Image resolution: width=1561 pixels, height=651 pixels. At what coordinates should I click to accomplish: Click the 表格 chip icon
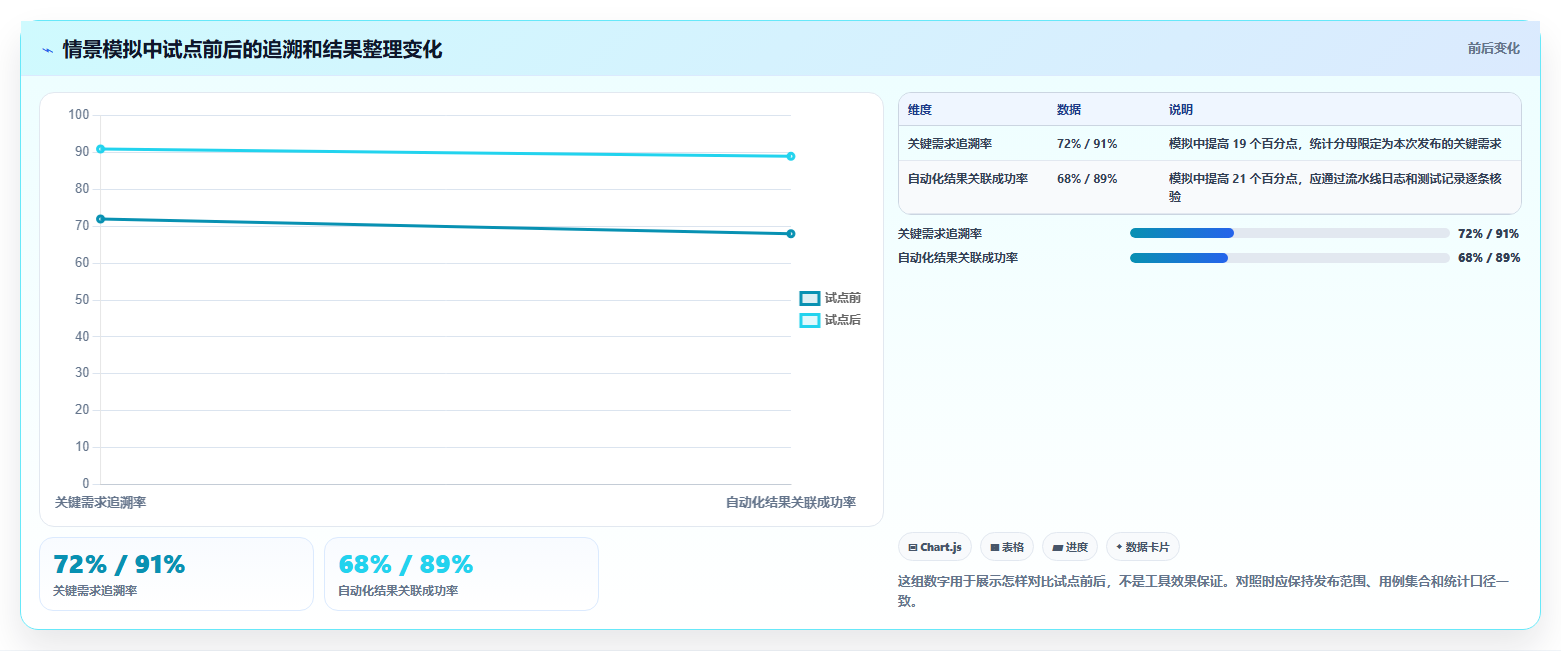coord(995,547)
